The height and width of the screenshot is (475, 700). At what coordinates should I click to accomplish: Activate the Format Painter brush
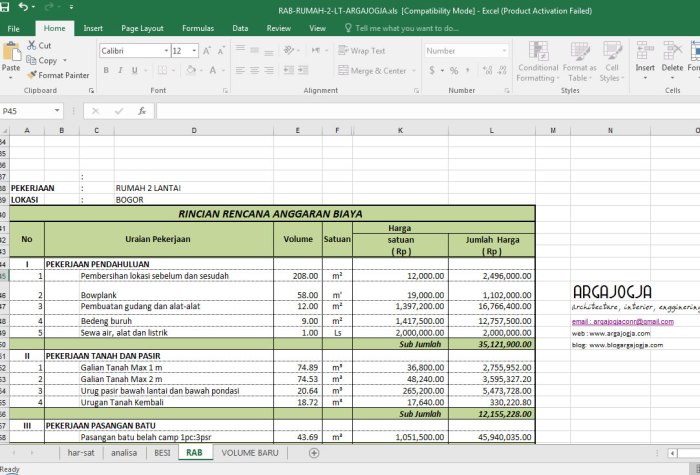58,75
